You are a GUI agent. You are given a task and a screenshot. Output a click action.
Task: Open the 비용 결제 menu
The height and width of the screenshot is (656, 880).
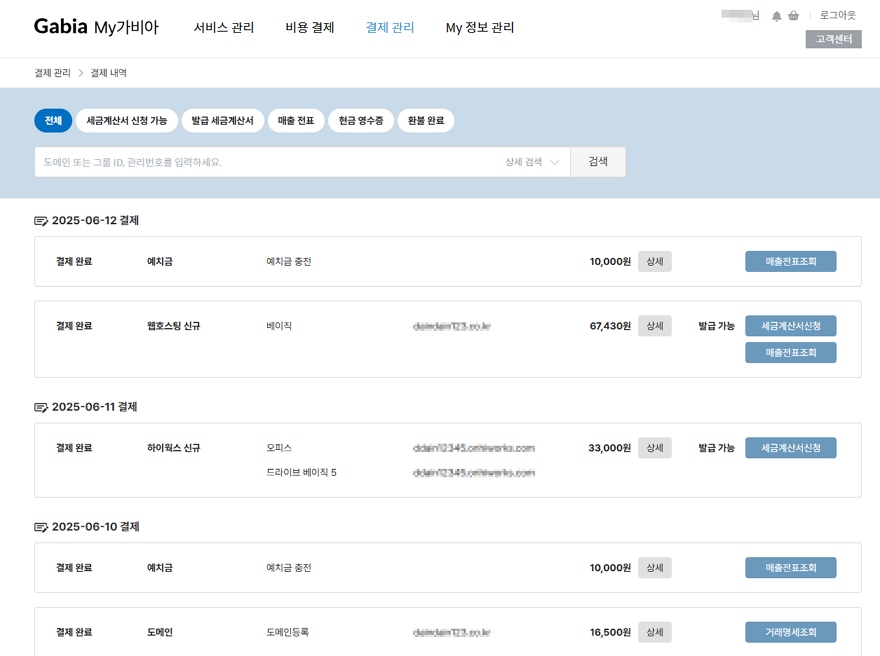310,28
